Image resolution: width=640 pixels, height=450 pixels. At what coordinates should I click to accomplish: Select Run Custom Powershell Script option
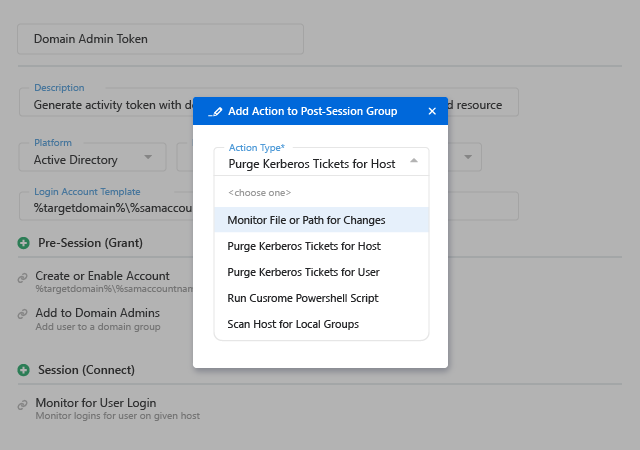(x=303, y=298)
